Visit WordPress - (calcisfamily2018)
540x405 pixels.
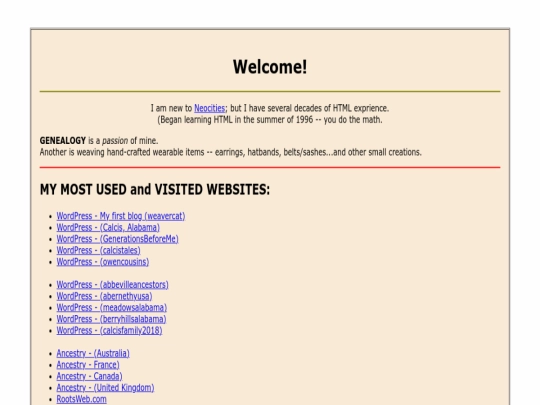coord(109,331)
